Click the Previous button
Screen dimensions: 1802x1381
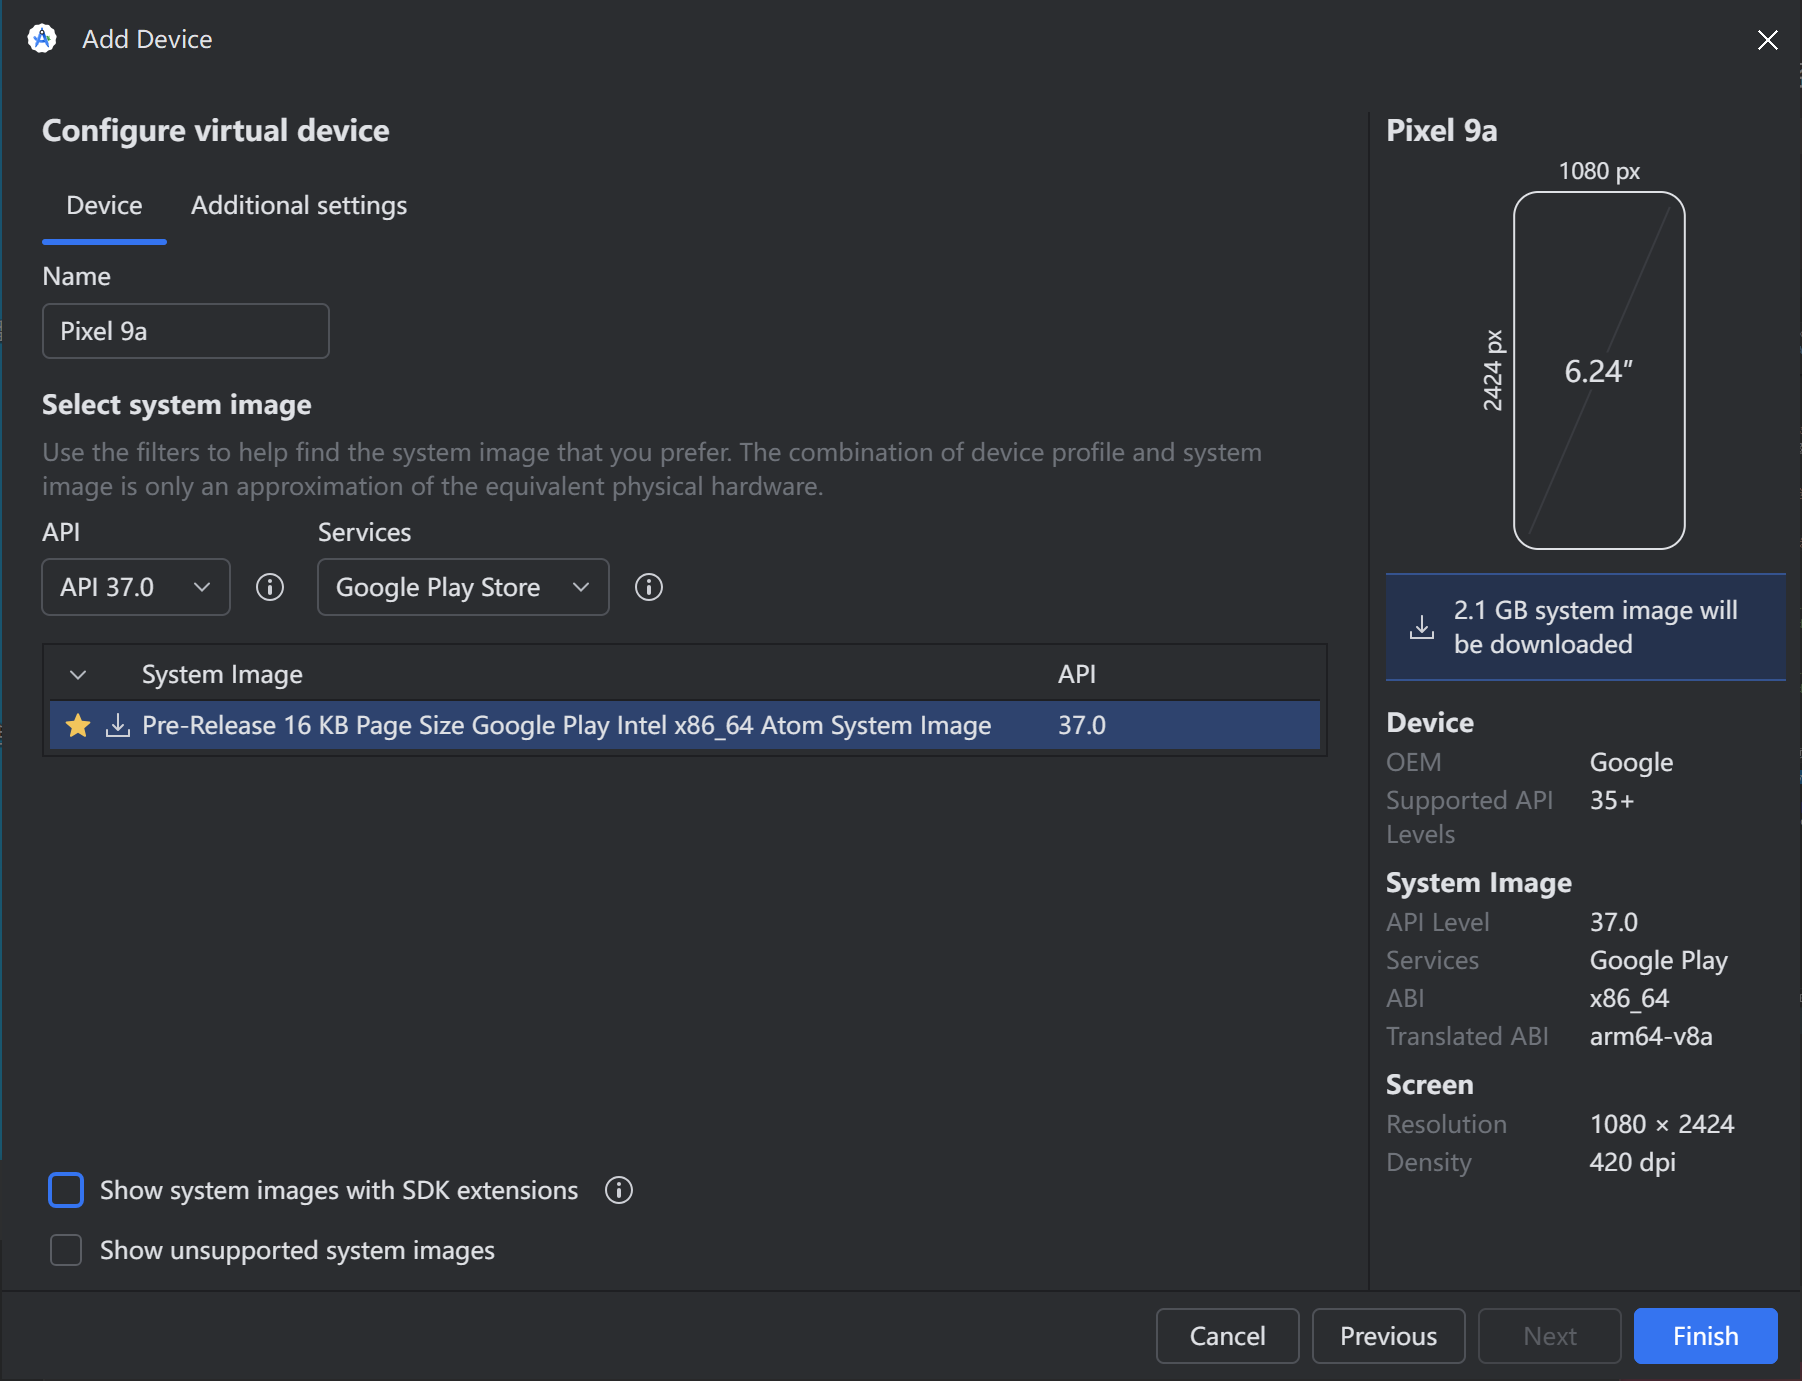click(1388, 1336)
